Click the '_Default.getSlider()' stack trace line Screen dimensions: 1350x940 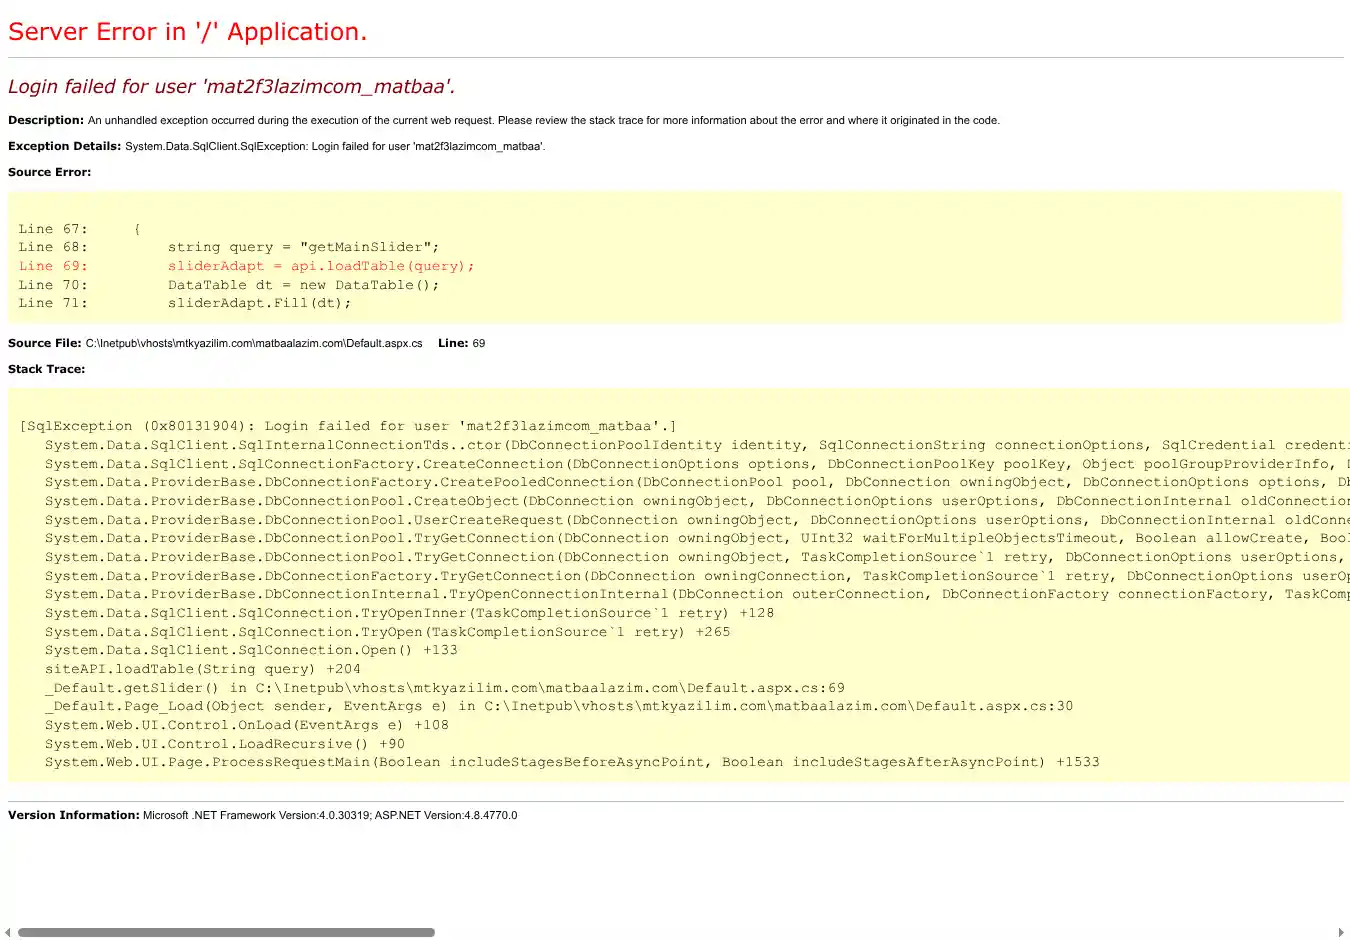[x=444, y=688]
